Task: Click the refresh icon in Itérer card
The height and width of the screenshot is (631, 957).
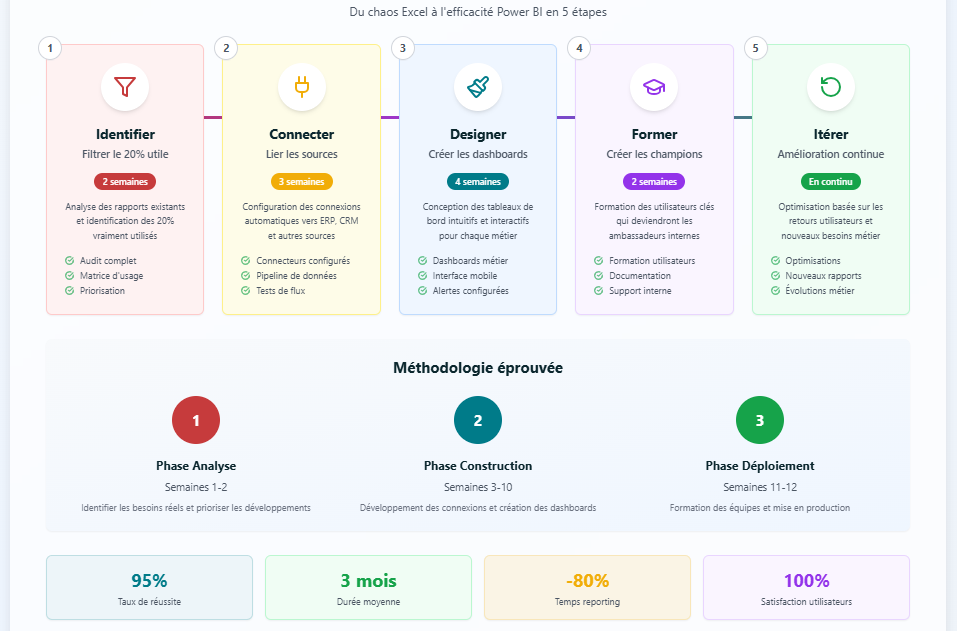Action: 830,87
